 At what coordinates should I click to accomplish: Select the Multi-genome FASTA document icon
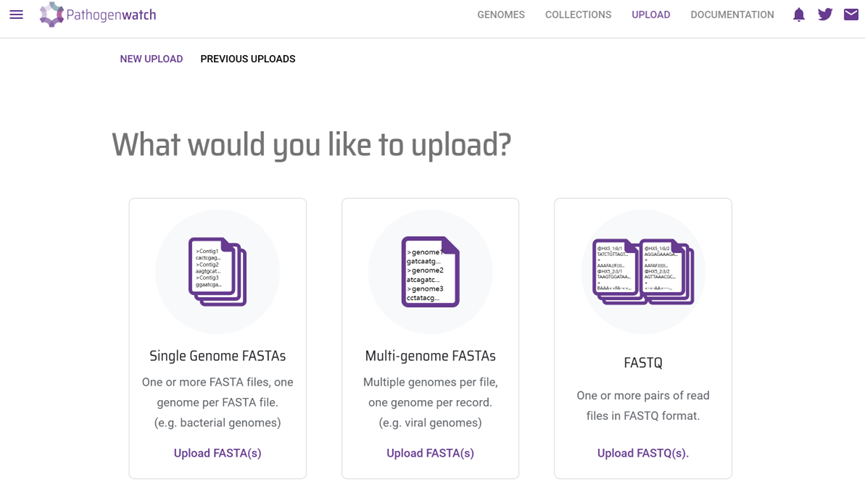point(430,271)
